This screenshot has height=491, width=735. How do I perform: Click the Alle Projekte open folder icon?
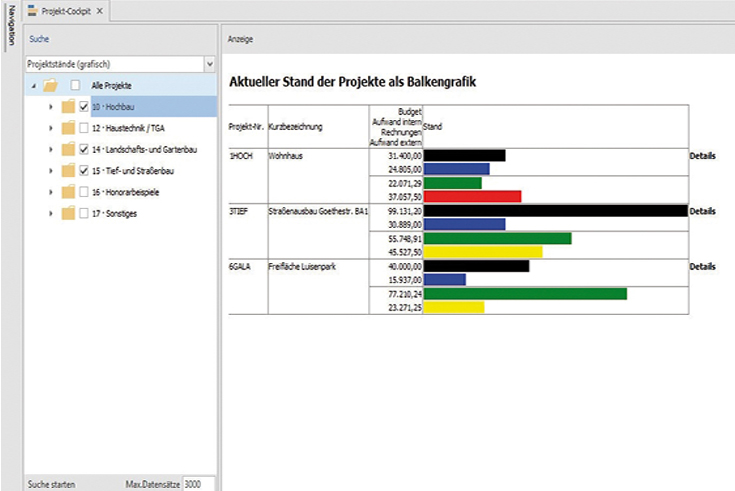pyautogui.click(x=51, y=86)
